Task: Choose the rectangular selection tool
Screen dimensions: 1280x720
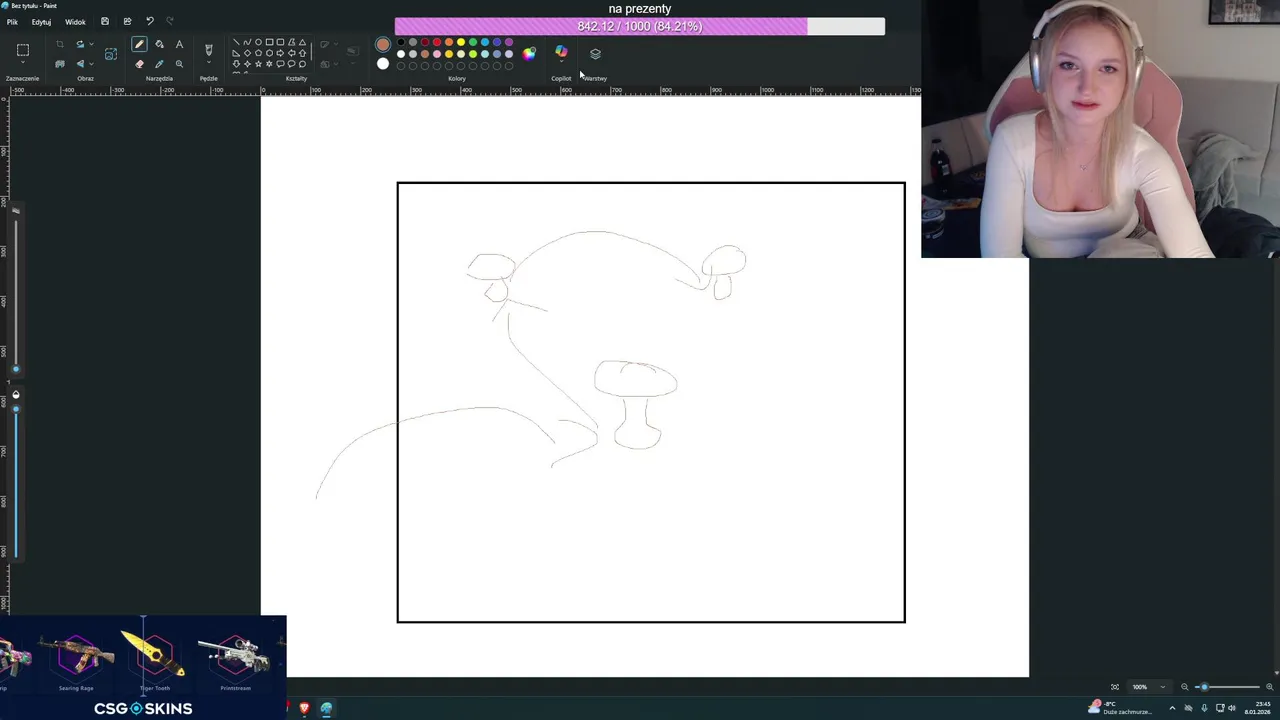Action: [23, 50]
